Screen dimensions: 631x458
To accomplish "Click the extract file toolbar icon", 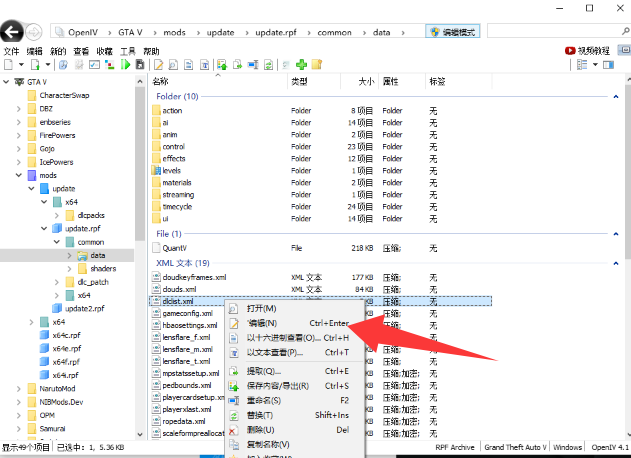I will pyautogui.click(x=237, y=64).
